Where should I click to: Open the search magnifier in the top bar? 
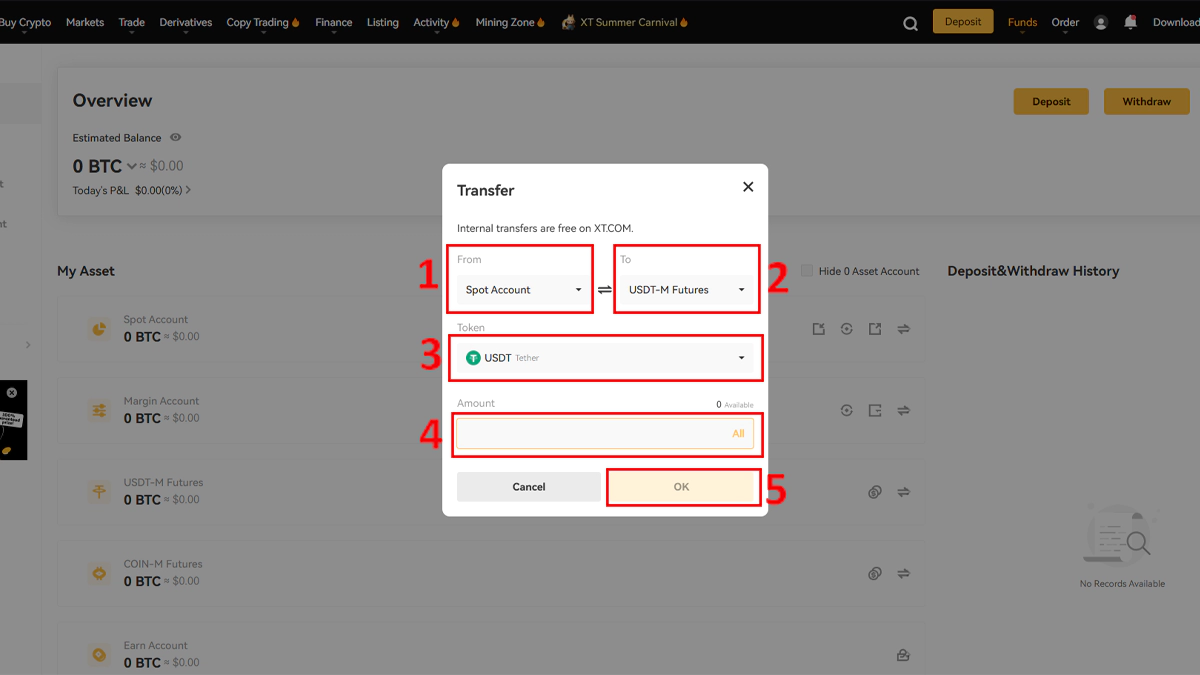(910, 23)
